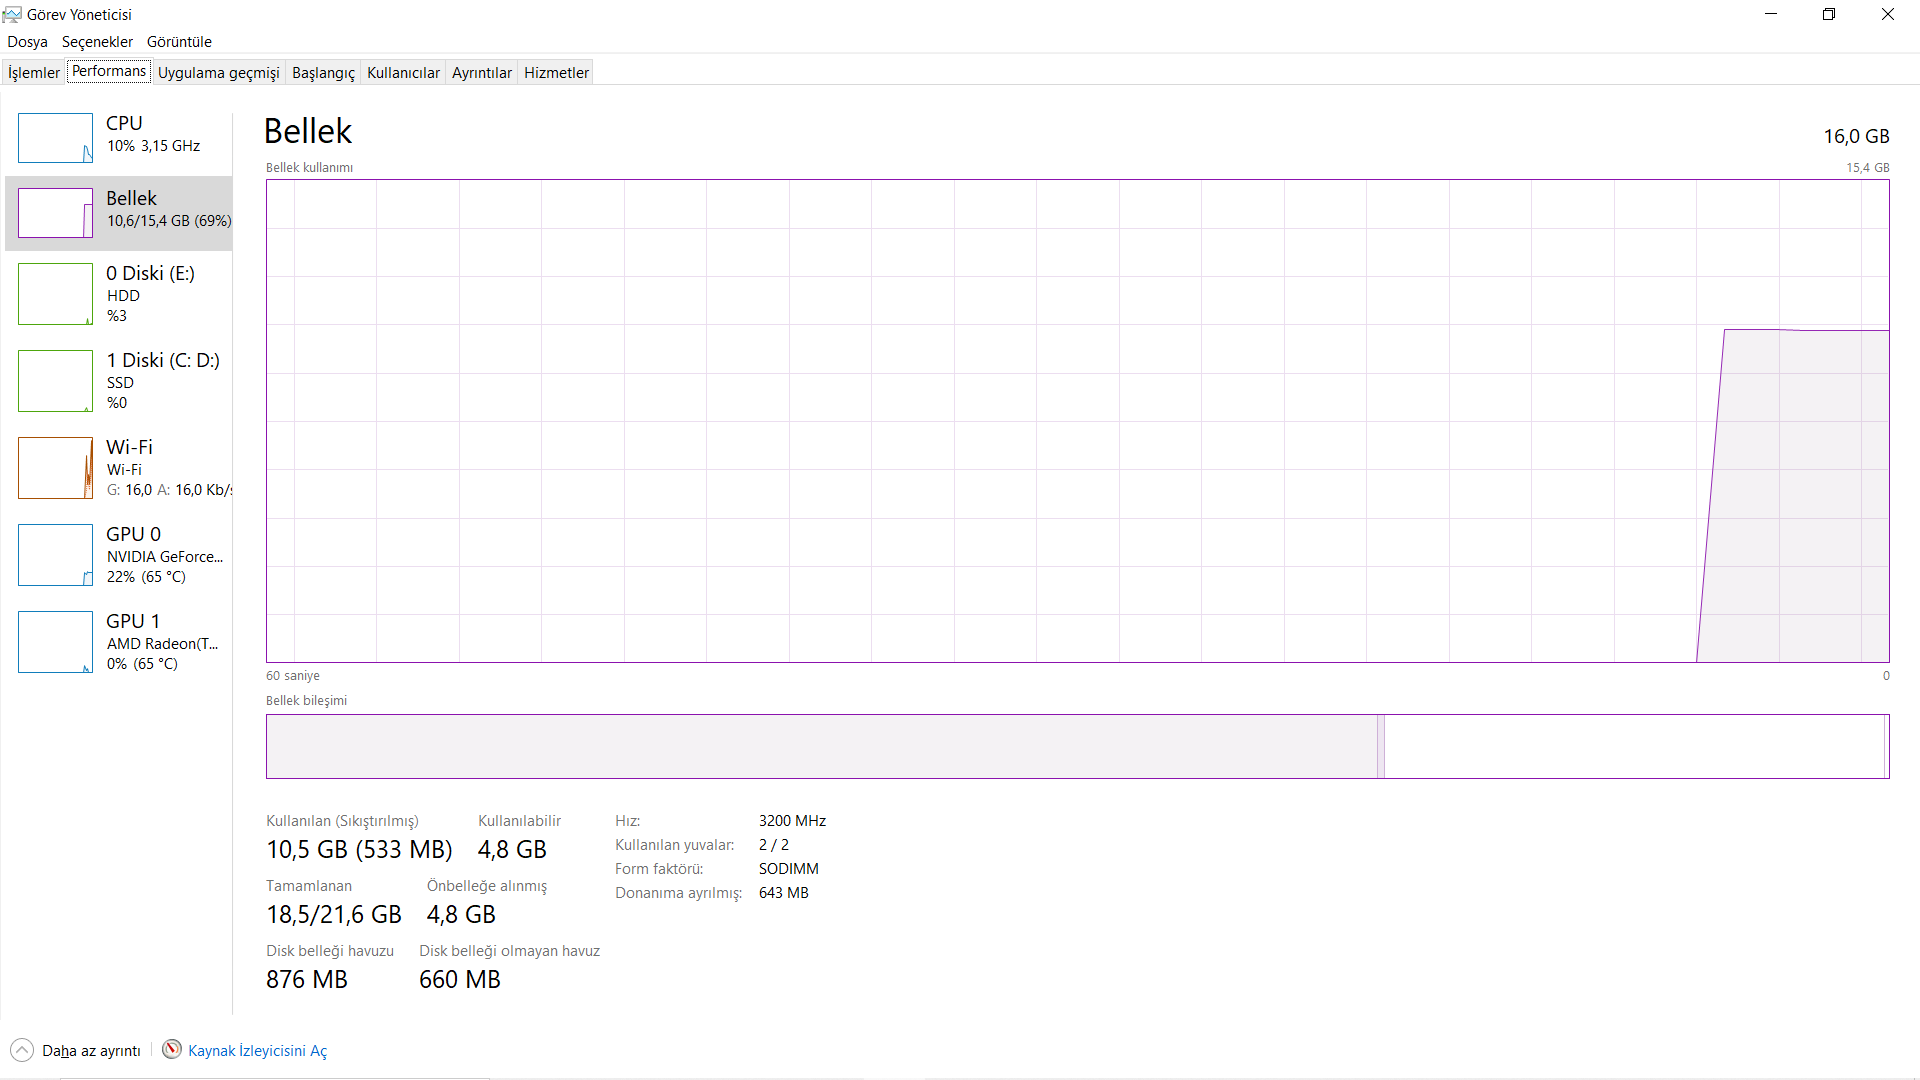
Task: Switch to the Başlangıç tab
Action: pyautogui.click(x=323, y=72)
